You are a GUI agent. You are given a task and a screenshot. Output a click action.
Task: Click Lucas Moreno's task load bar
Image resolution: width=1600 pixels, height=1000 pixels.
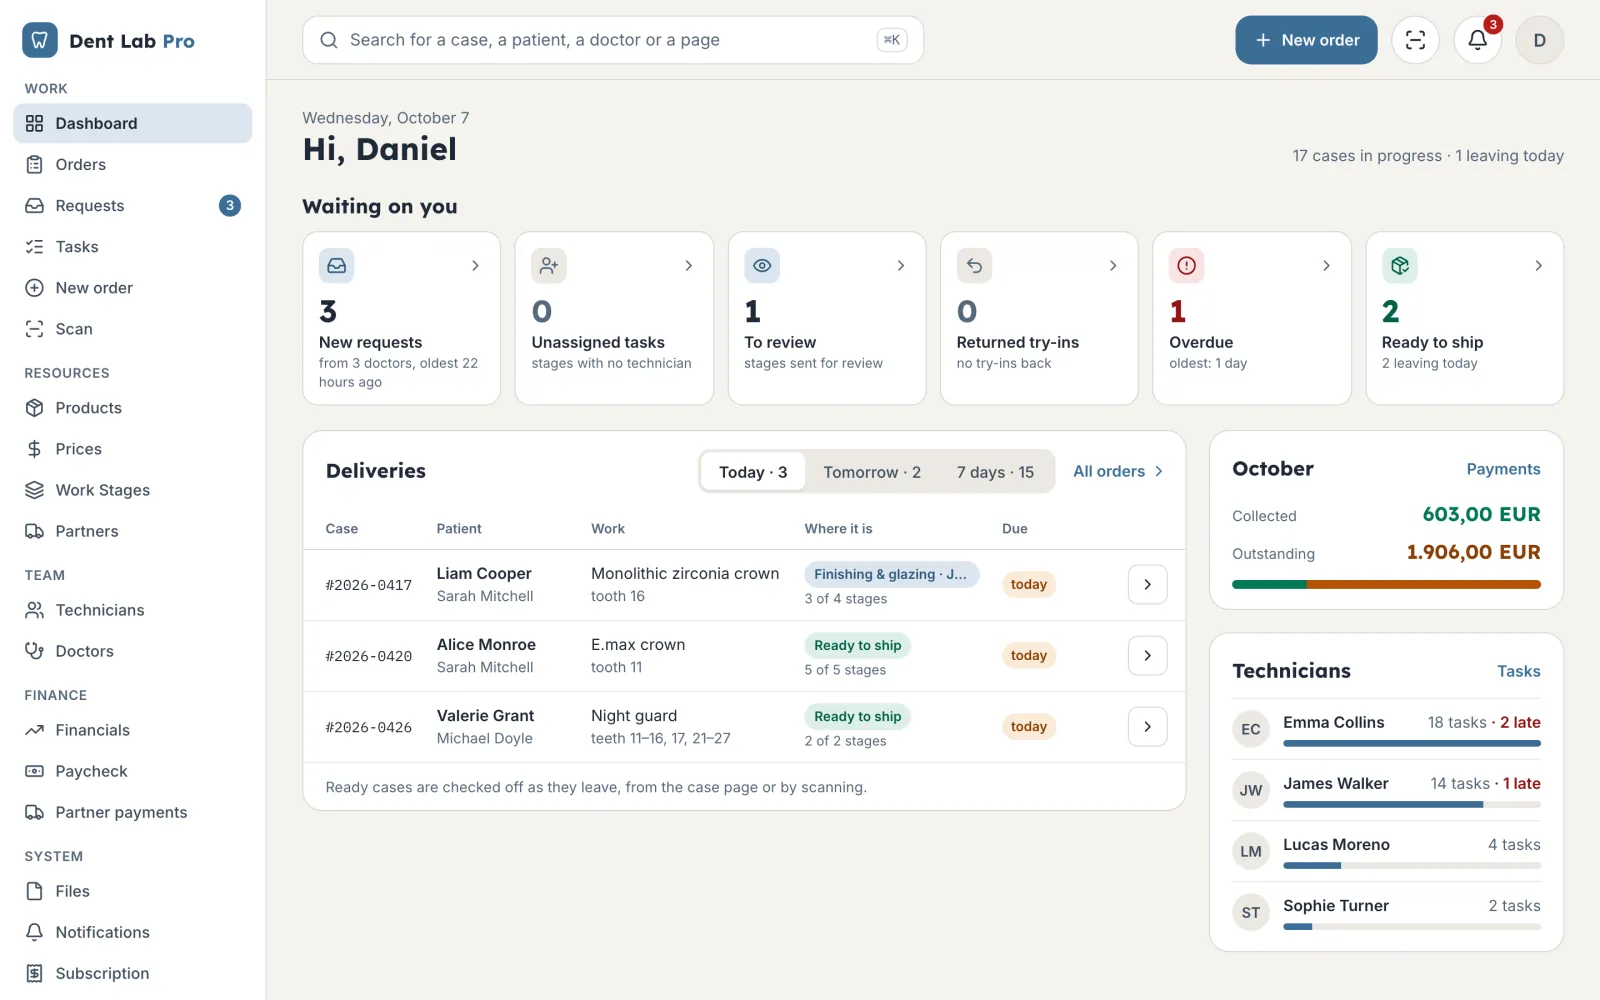click(1411, 865)
